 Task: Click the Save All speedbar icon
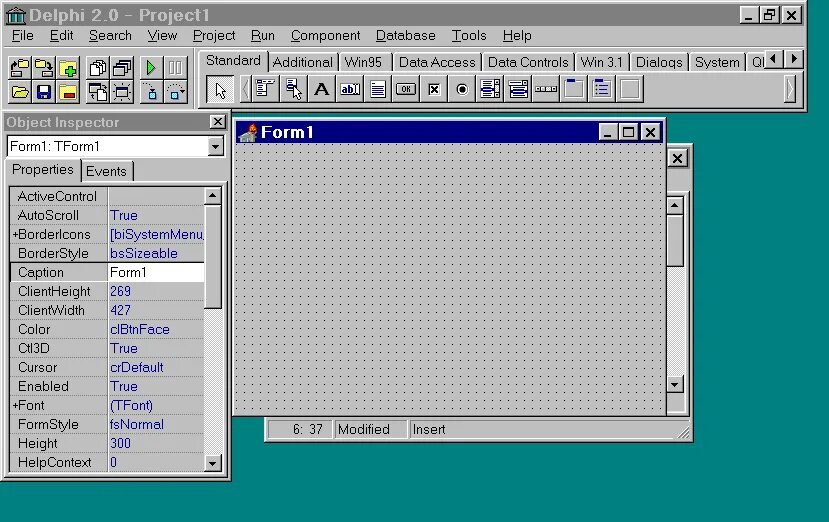(44, 68)
